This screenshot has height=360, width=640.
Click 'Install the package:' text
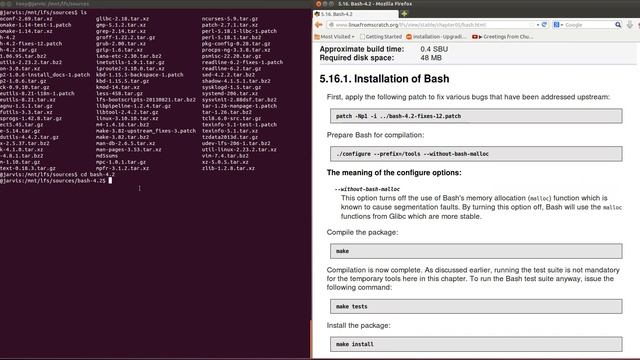coord(358,325)
